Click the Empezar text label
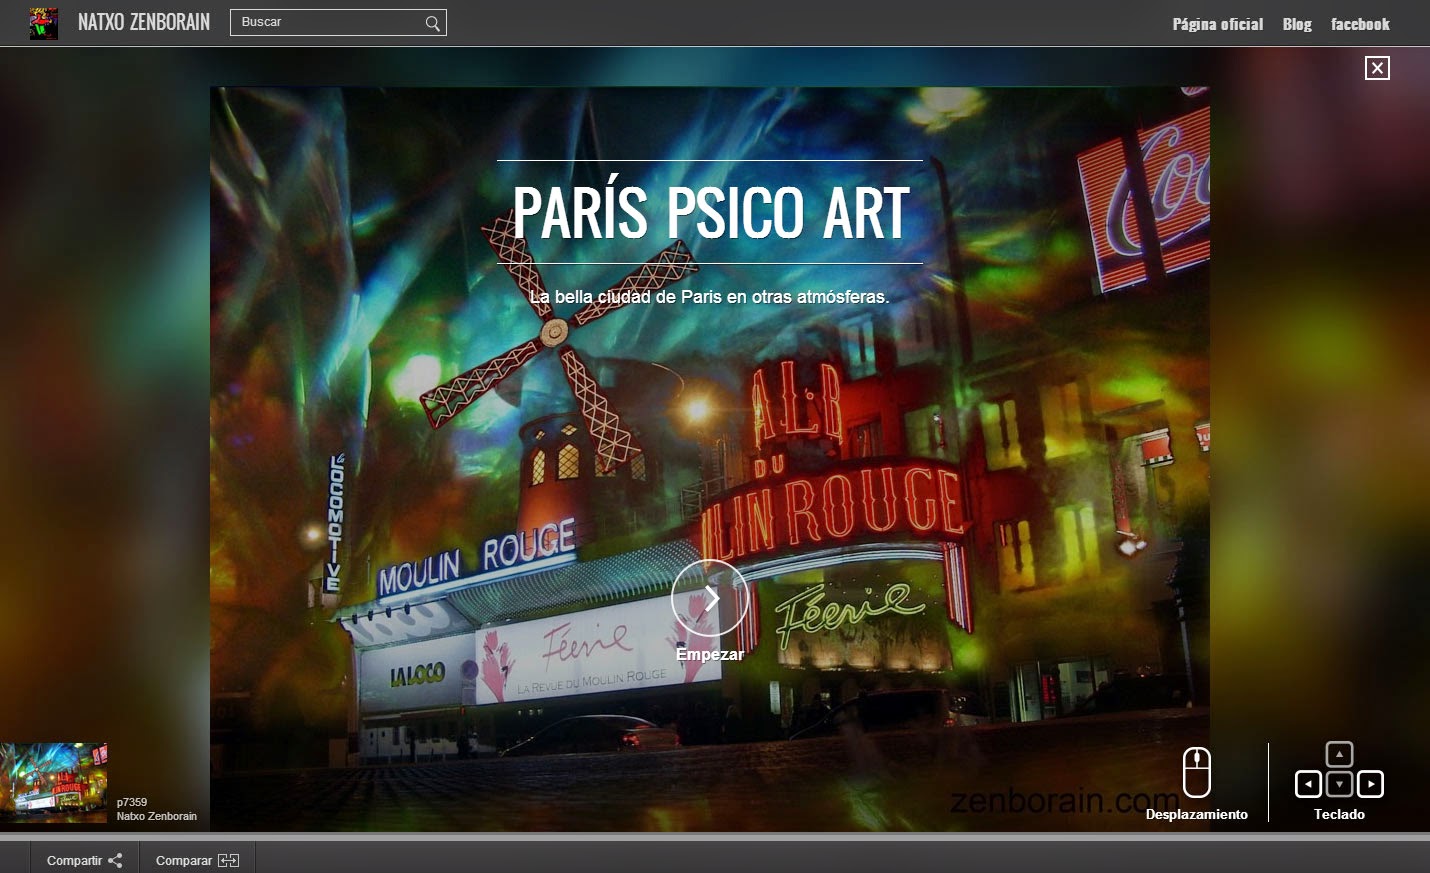This screenshot has width=1430, height=873. coord(710,654)
